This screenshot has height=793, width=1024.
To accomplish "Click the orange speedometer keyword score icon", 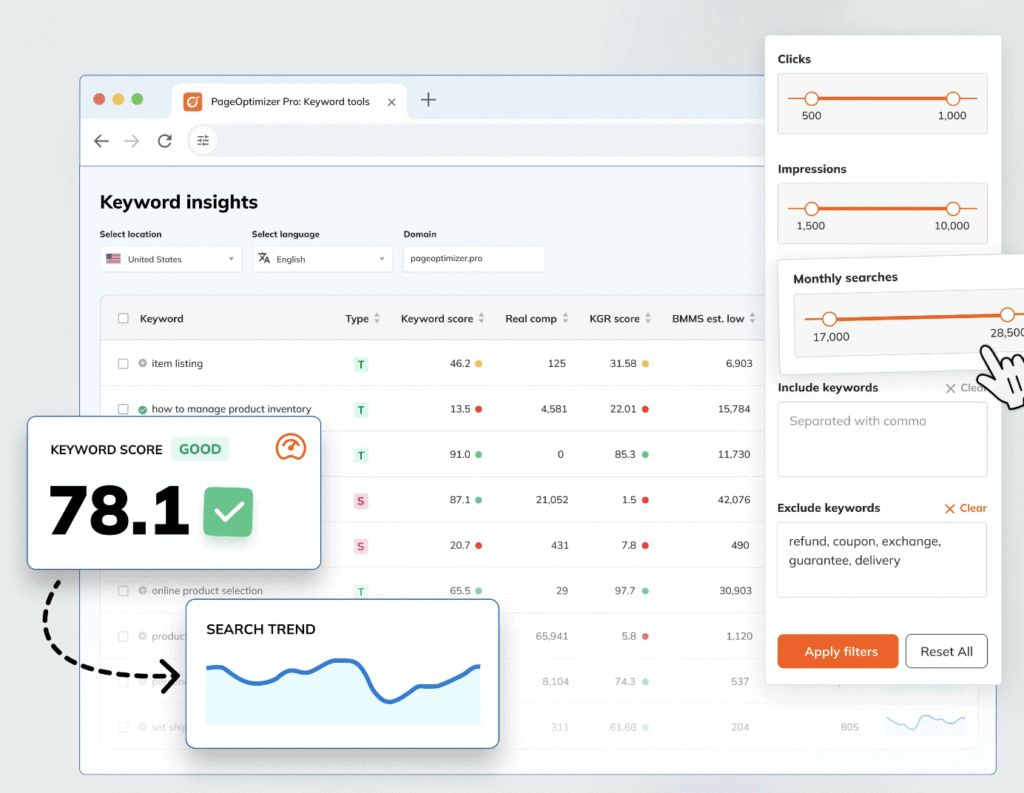I will [290, 448].
